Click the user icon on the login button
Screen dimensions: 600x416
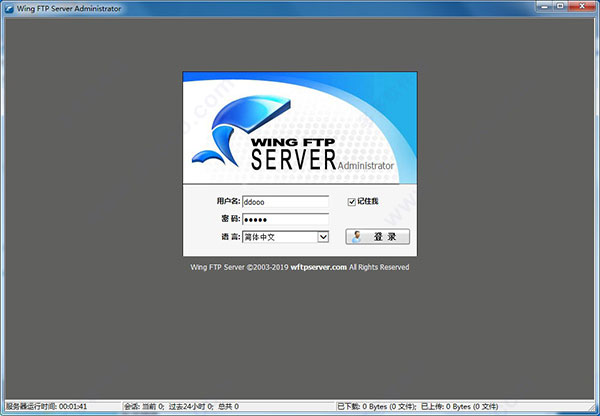[356, 237]
